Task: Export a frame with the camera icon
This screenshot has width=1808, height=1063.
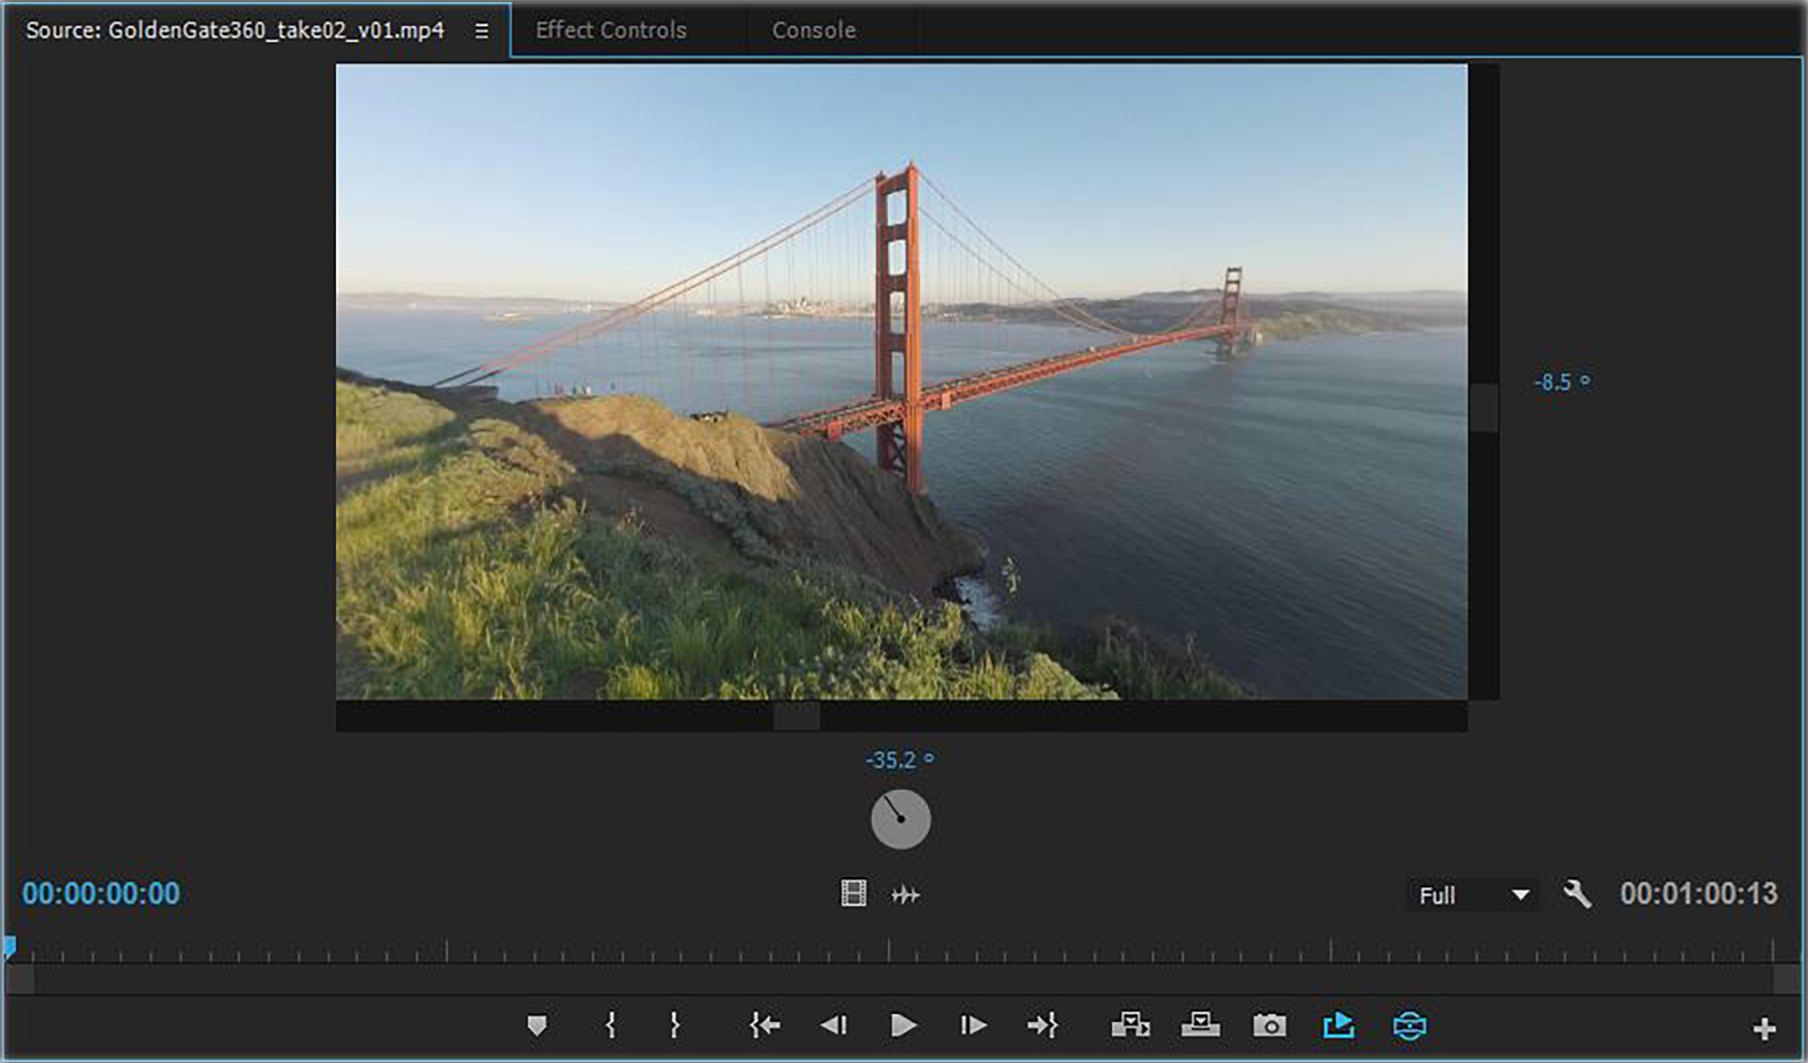Action: 1270,1026
